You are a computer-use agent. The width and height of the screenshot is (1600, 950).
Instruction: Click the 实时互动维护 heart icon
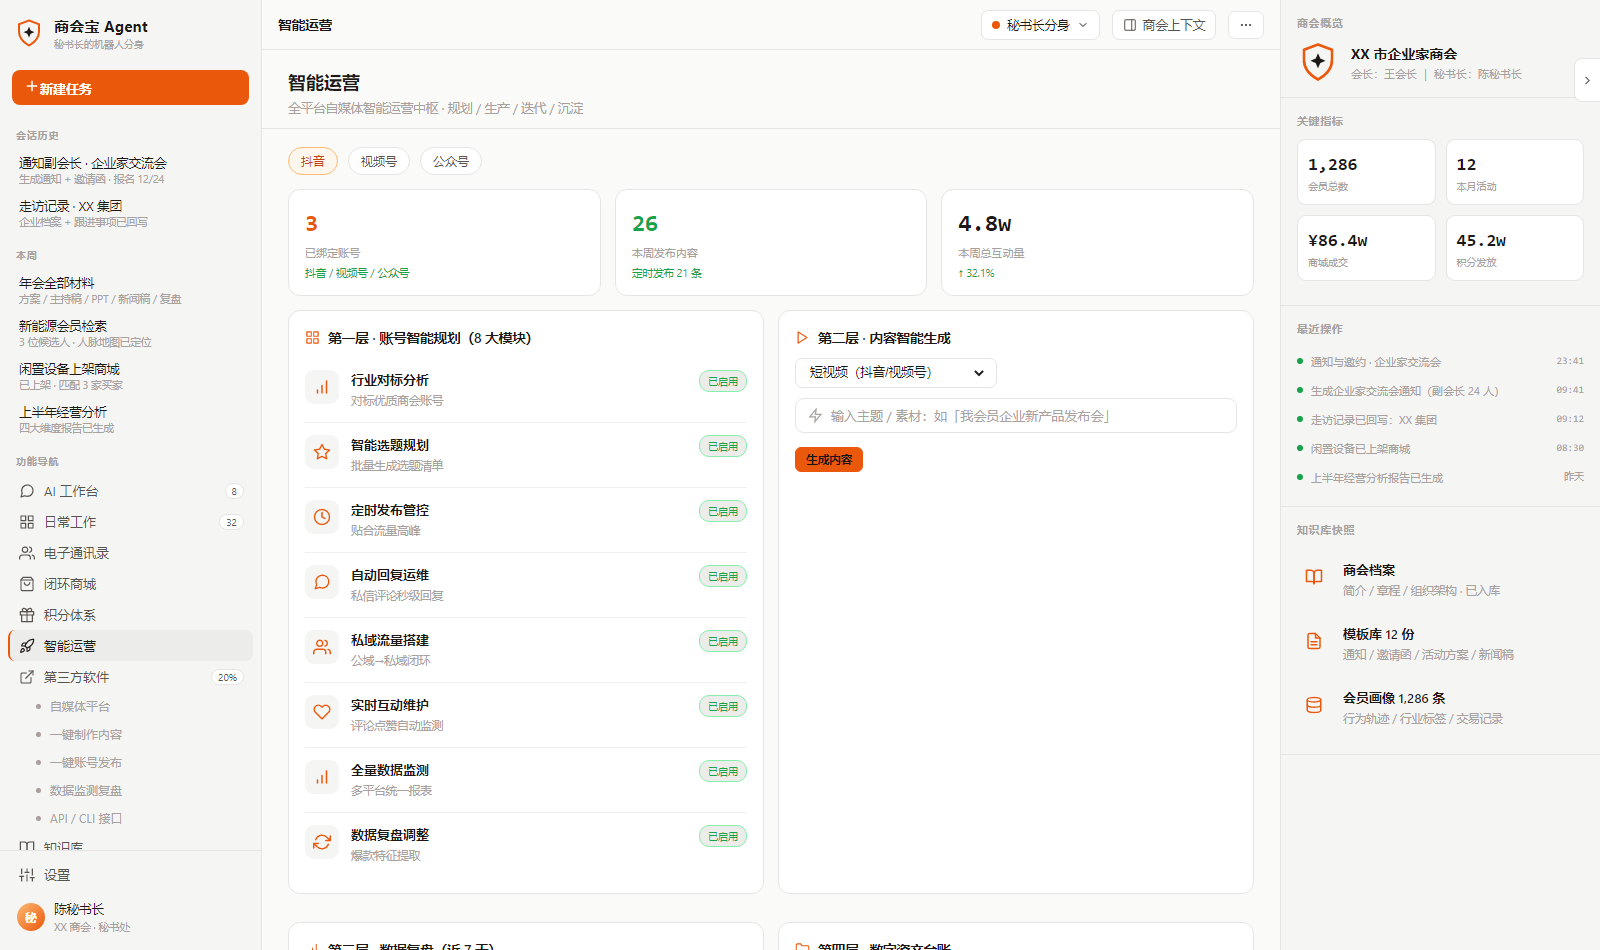click(322, 712)
